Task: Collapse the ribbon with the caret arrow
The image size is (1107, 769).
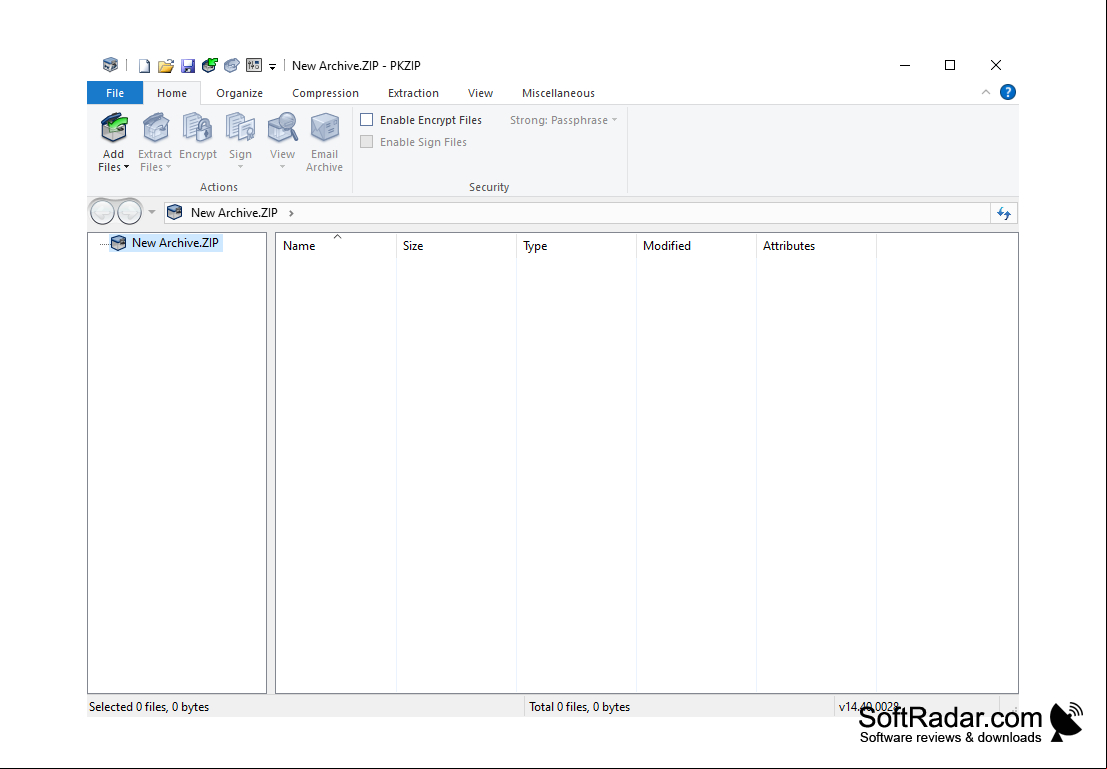Action: point(986,93)
